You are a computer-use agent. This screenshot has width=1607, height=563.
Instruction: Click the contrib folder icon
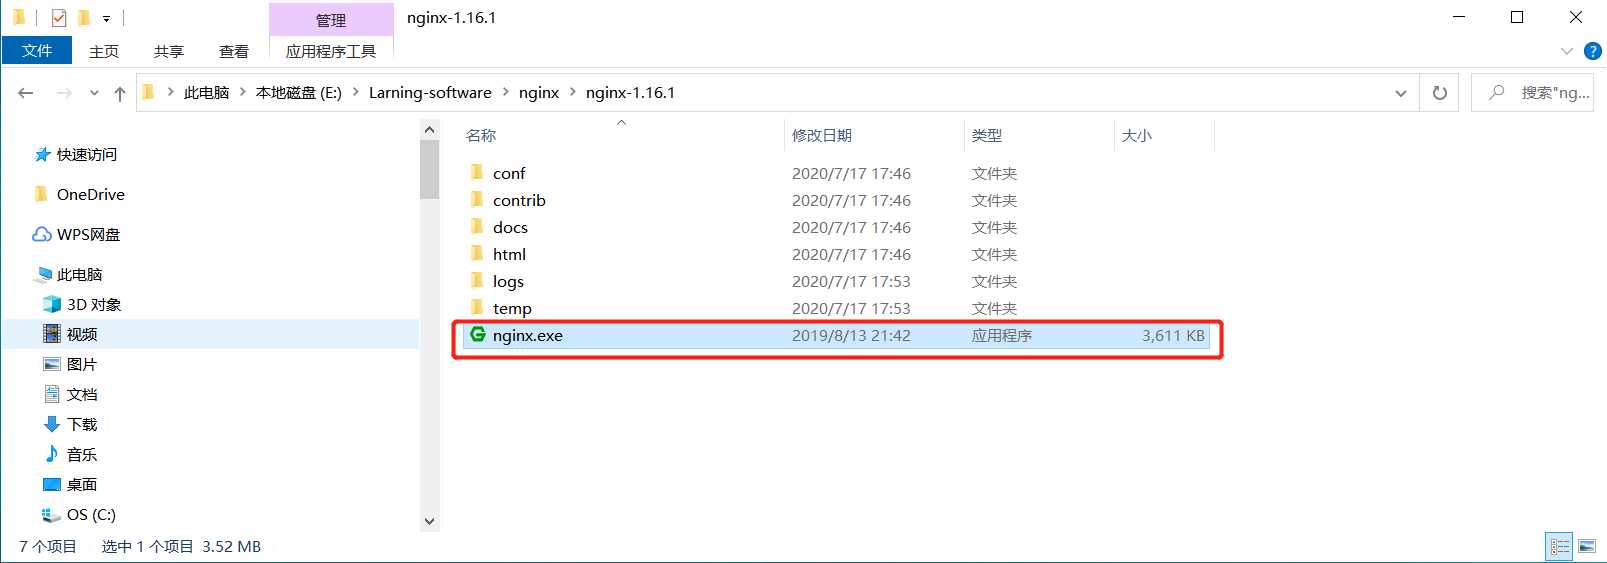click(x=477, y=200)
